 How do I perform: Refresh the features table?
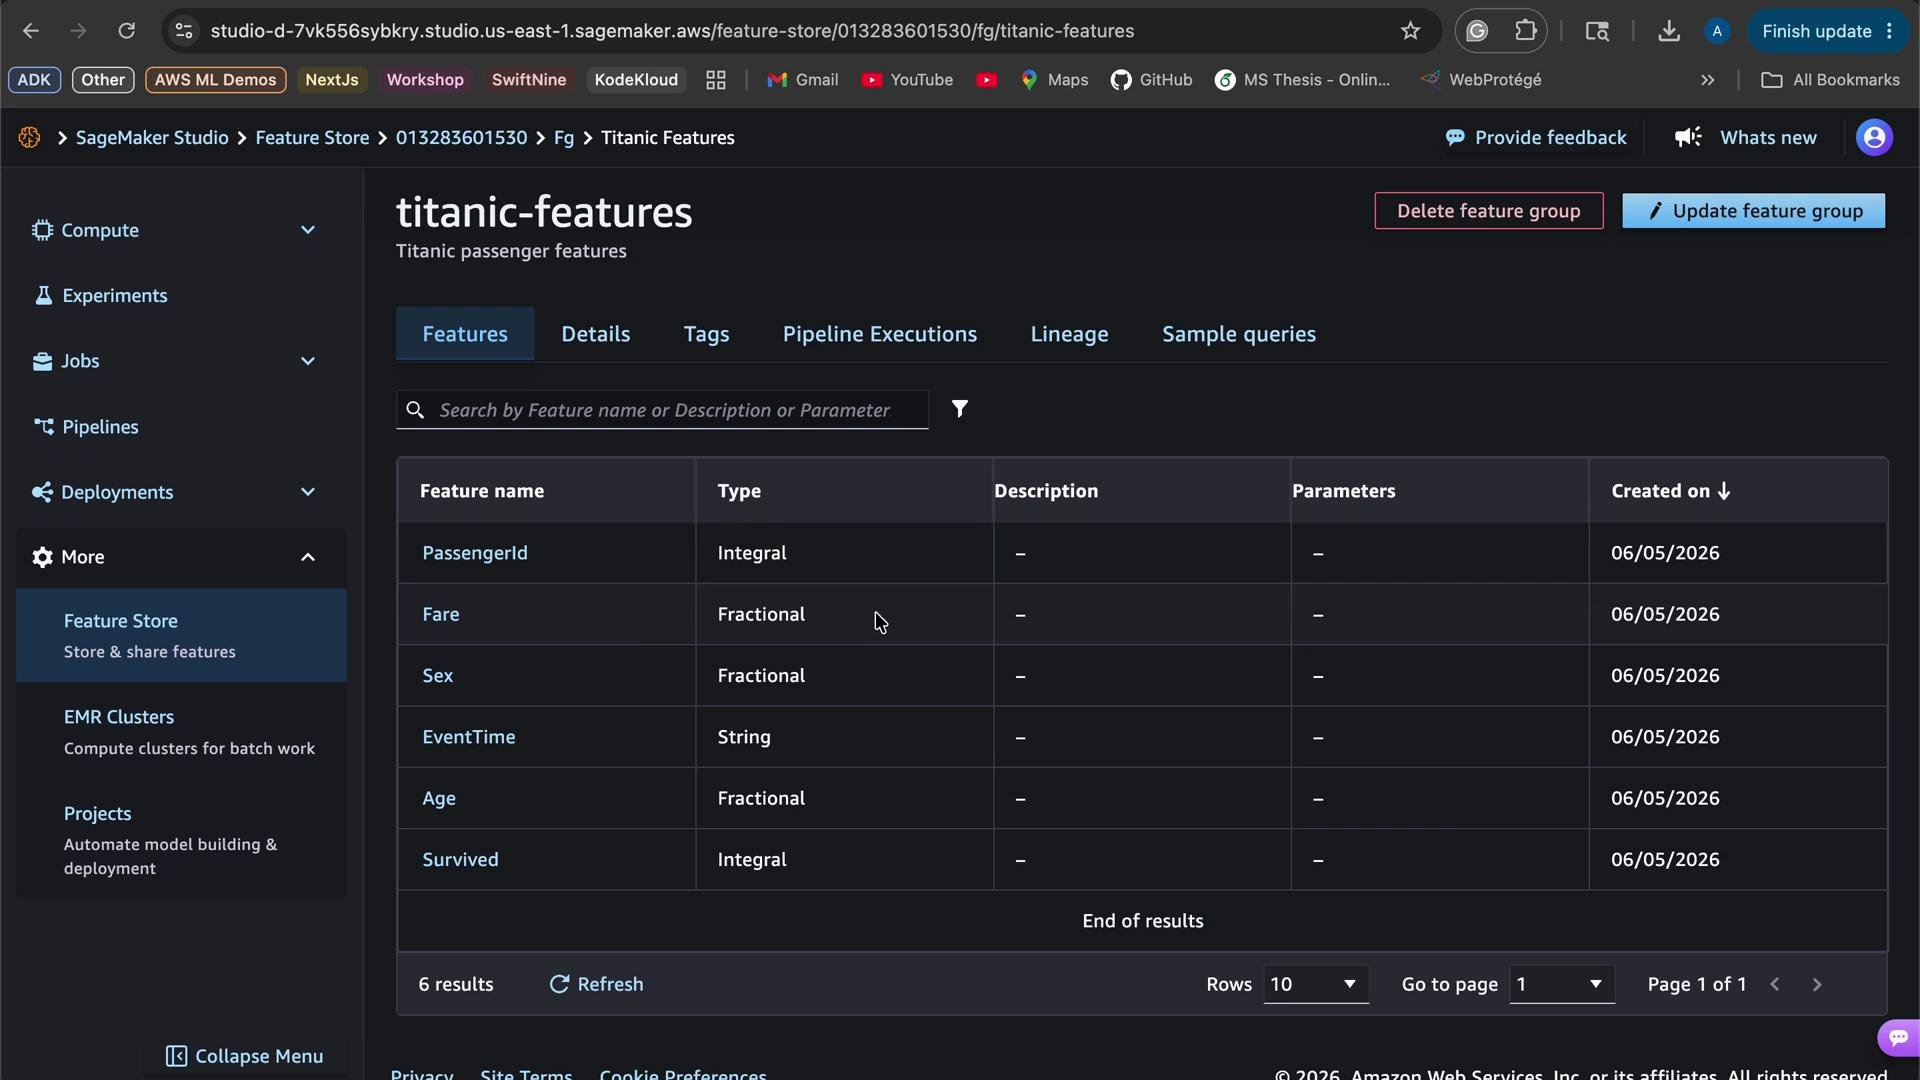click(x=596, y=984)
